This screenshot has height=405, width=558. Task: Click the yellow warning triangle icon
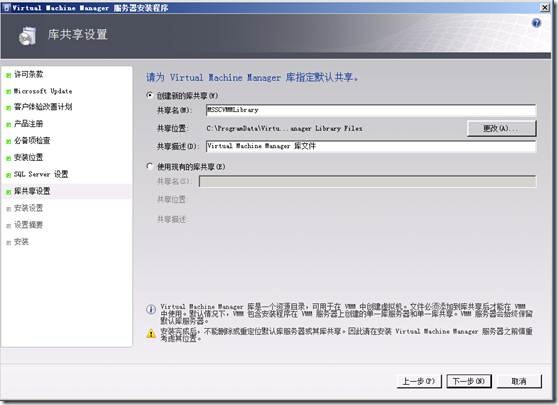[151, 333]
